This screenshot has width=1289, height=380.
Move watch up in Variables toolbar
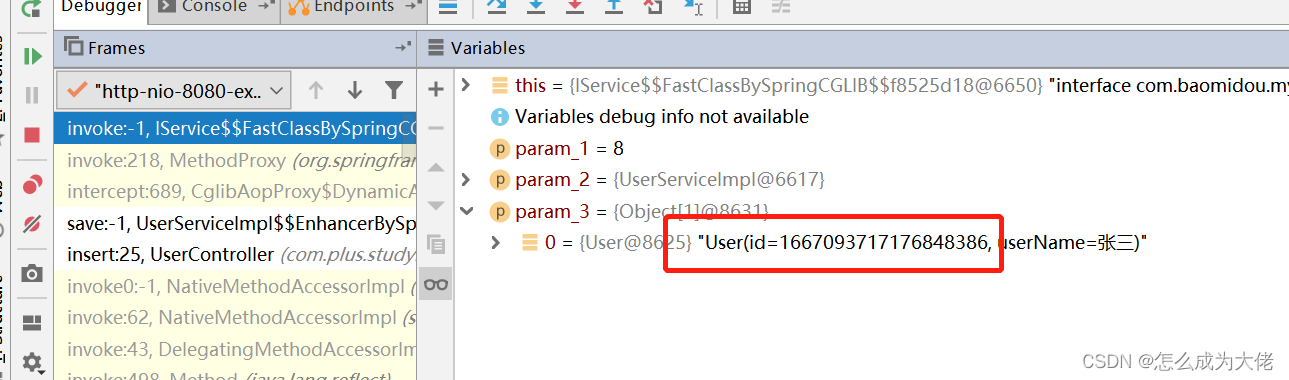pyautogui.click(x=436, y=167)
